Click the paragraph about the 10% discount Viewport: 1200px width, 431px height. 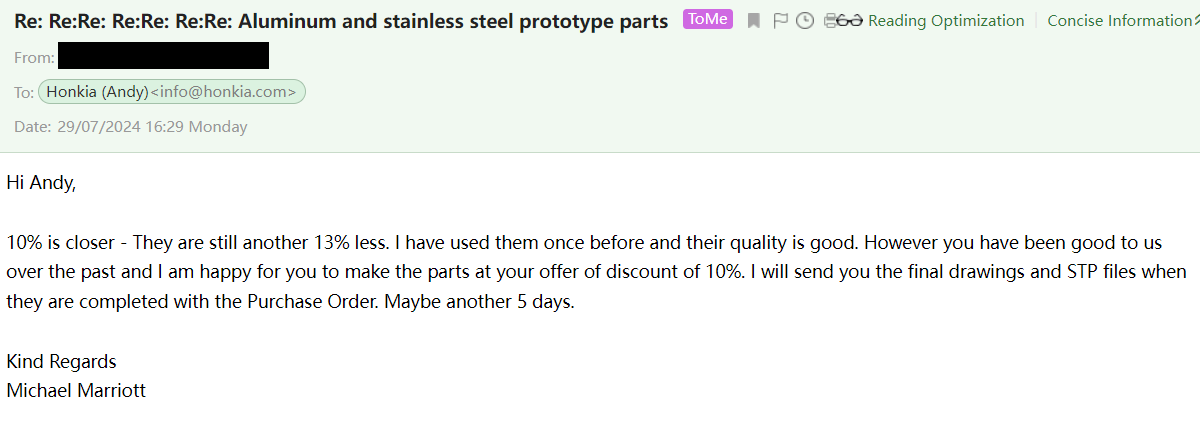pos(597,272)
